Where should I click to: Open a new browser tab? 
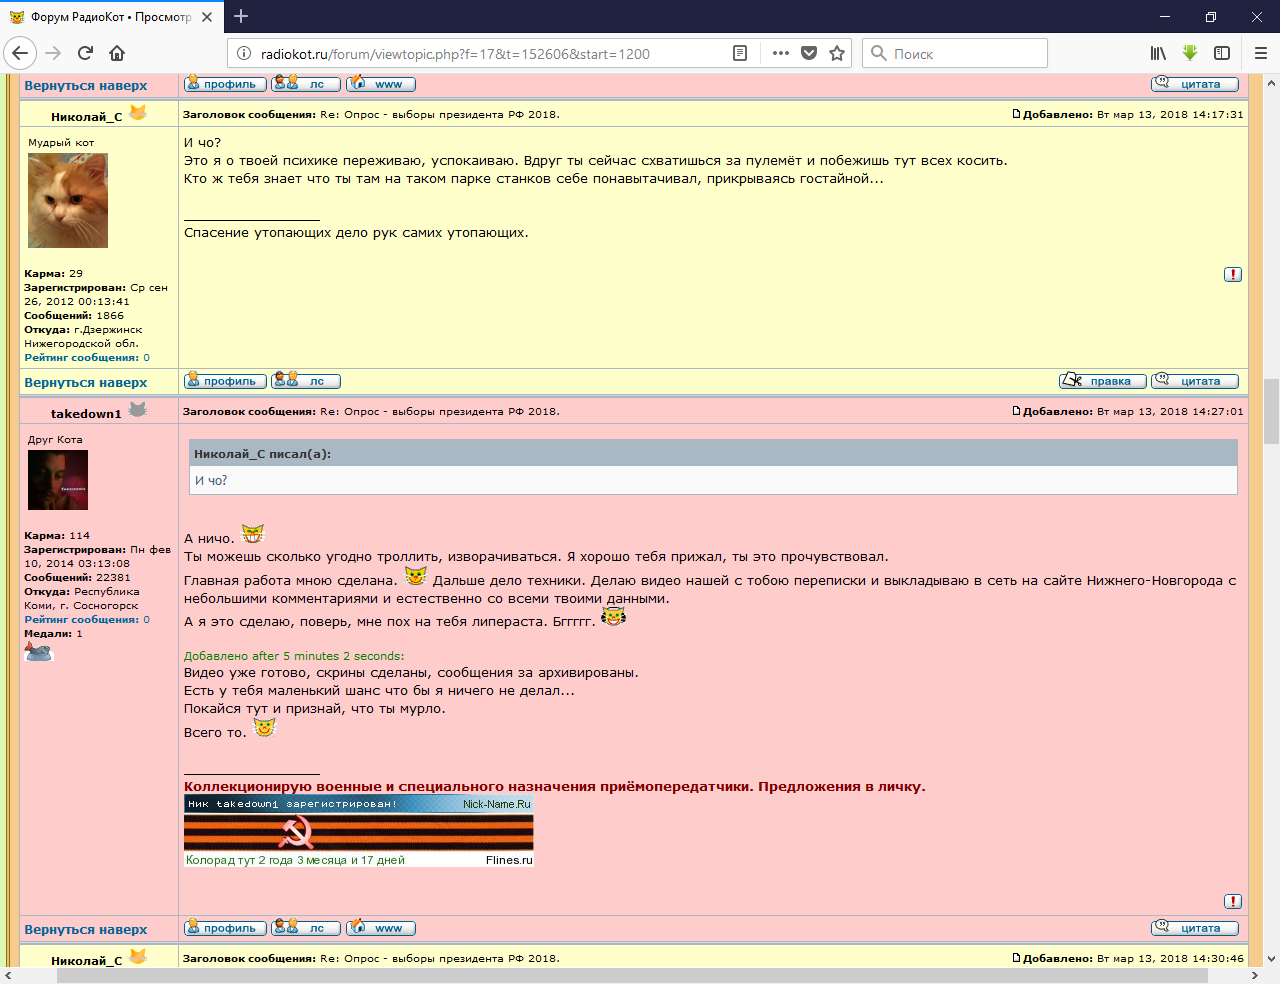(241, 16)
